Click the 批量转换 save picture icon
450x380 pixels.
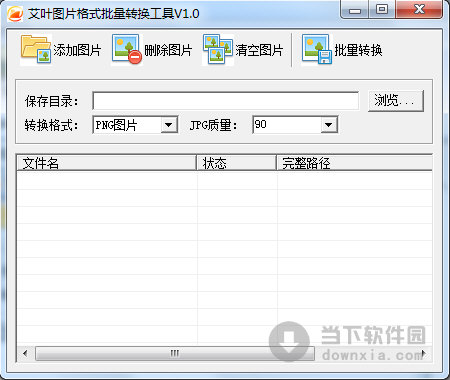click(317, 50)
